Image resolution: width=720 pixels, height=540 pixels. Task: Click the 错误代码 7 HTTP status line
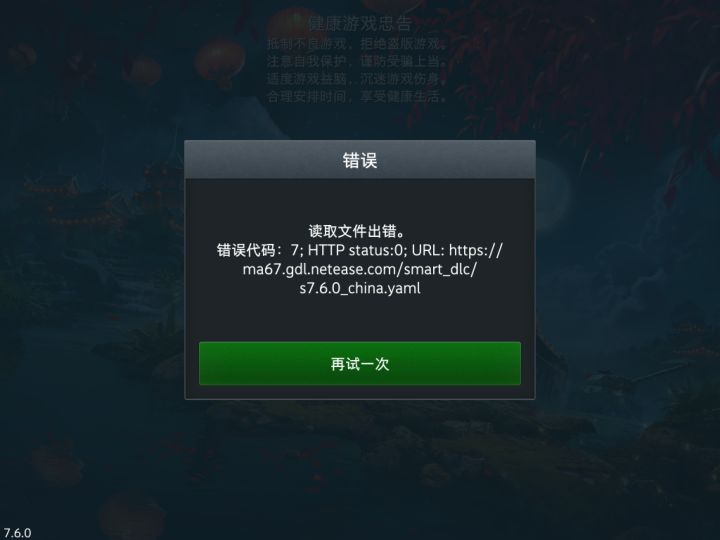click(x=360, y=250)
